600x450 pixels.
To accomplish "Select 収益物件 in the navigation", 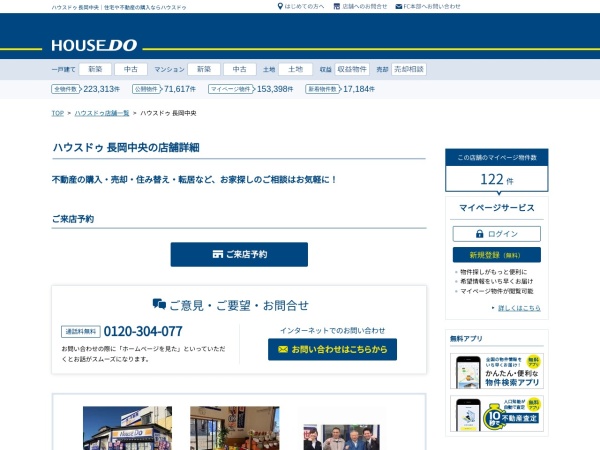I will click(x=352, y=69).
